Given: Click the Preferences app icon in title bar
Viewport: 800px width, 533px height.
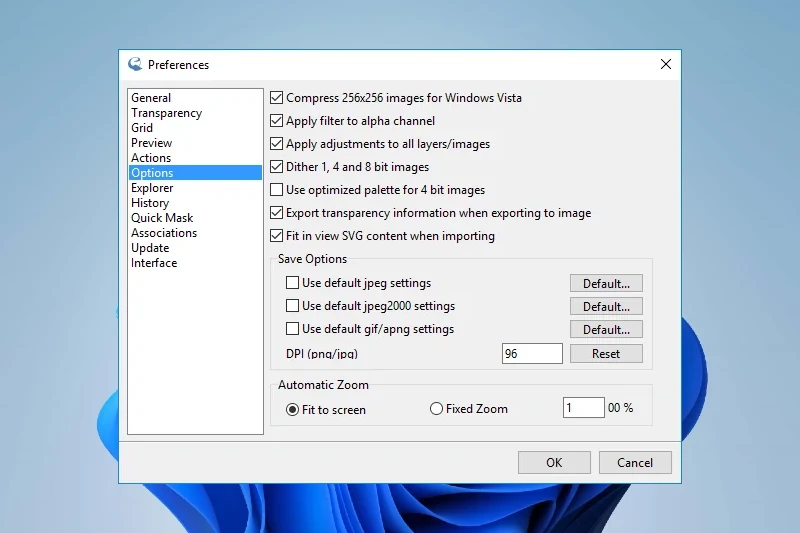Looking at the screenshot, I should 135,65.
